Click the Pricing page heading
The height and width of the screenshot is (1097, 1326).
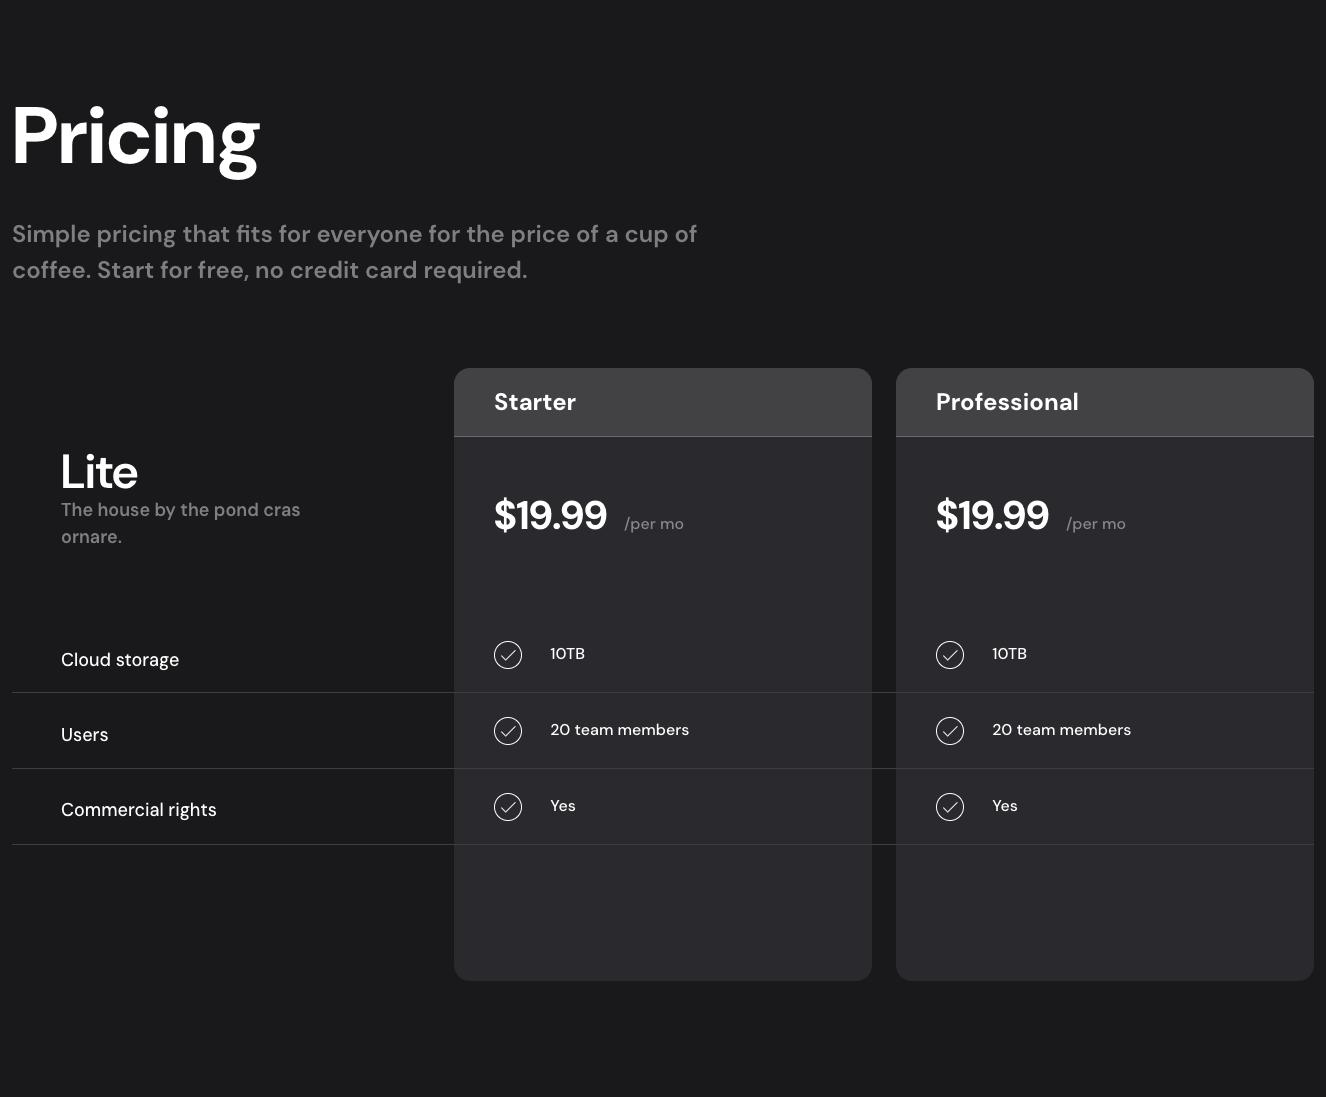[135, 137]
